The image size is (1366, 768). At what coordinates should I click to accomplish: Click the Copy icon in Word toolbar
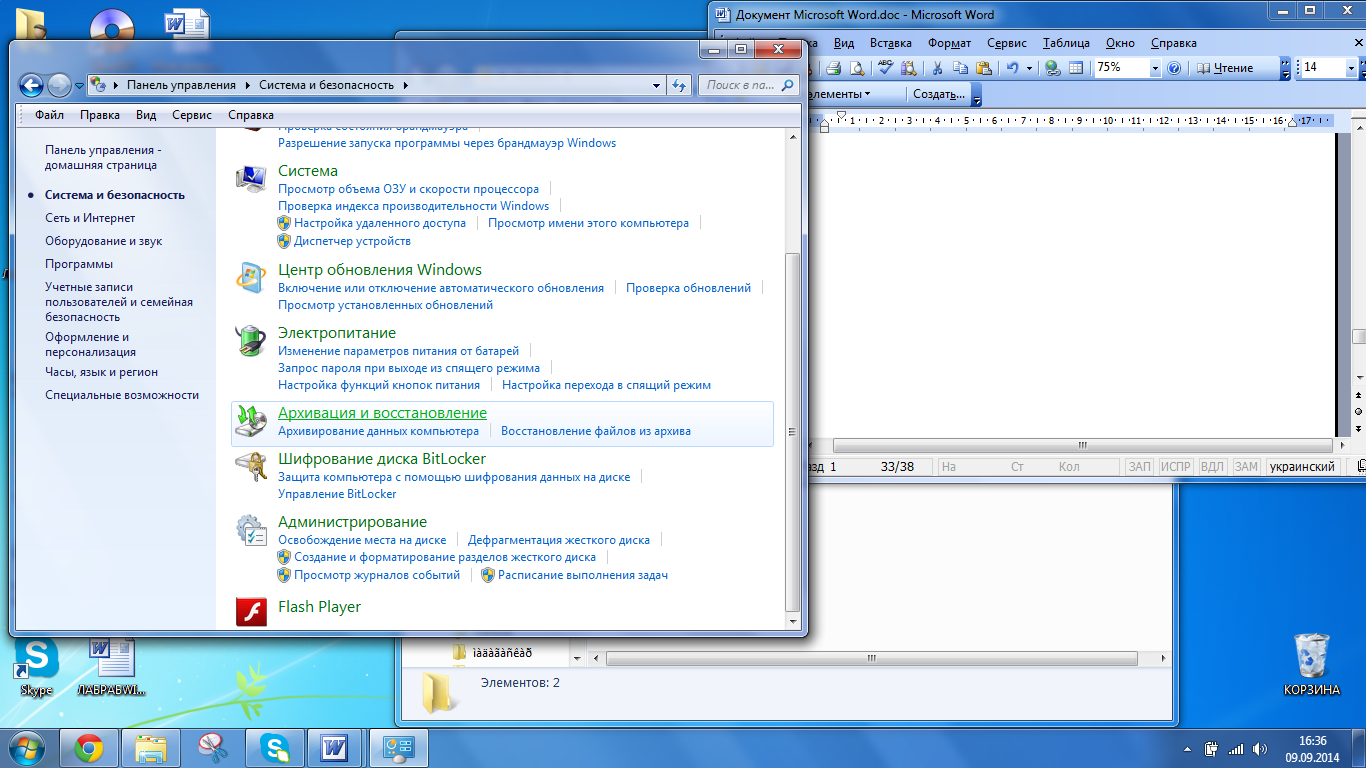(961, 68)
